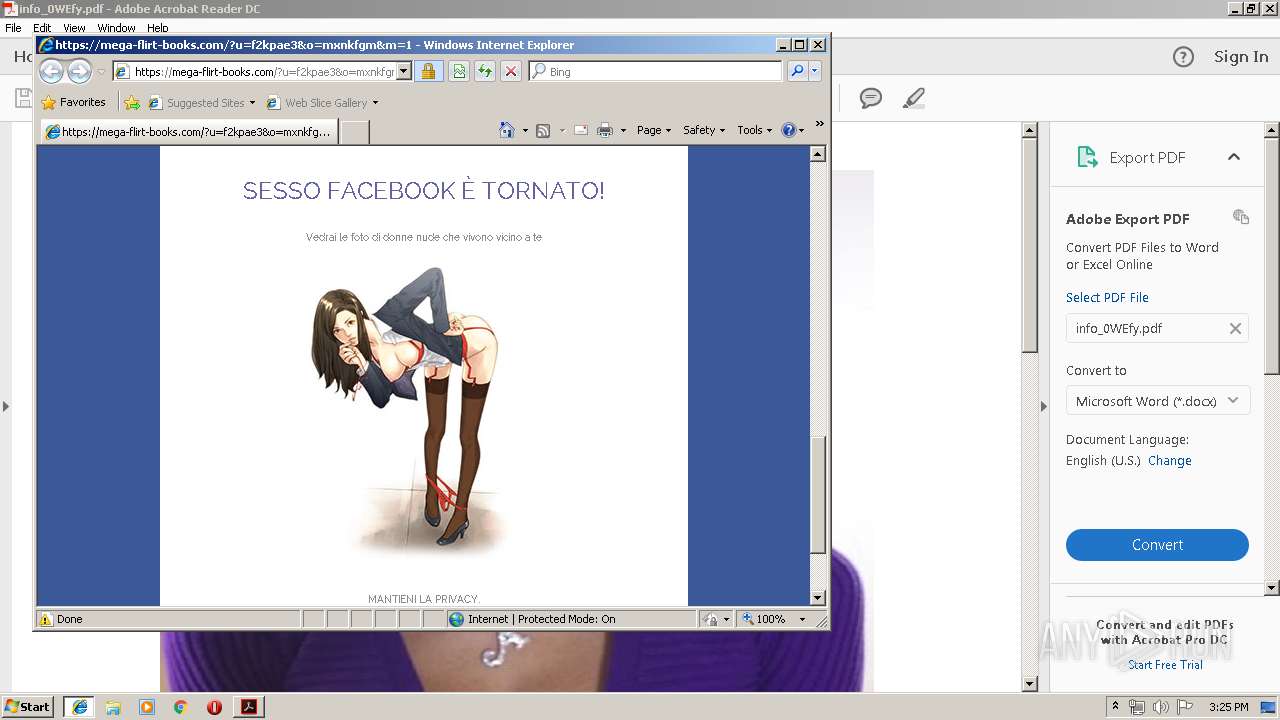The height and width of the screenshot is (720, 1280).
Task: Click the Refresh page icon
Action: pos(485,71)
